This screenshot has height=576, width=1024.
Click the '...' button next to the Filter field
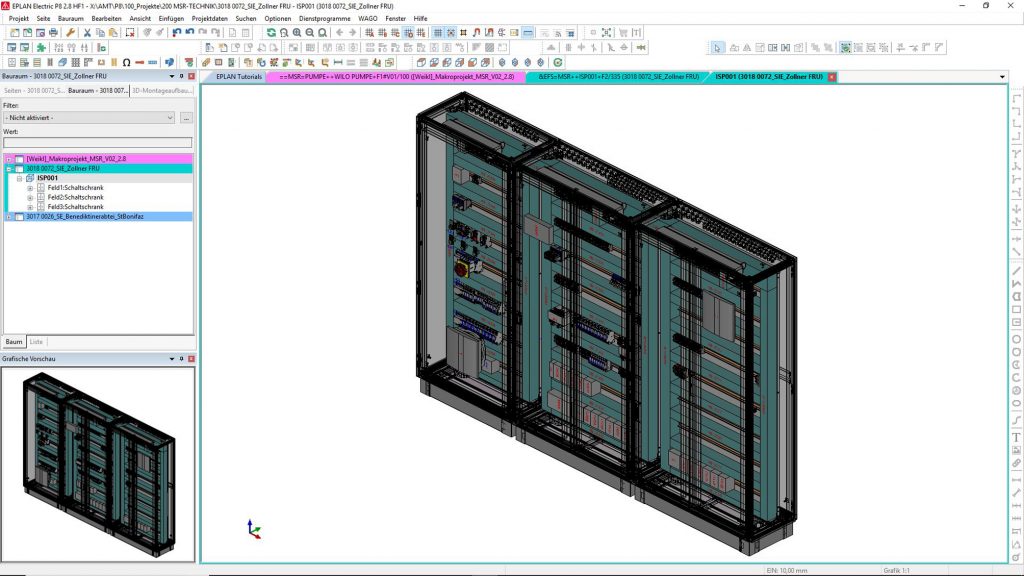pos(185,118)
